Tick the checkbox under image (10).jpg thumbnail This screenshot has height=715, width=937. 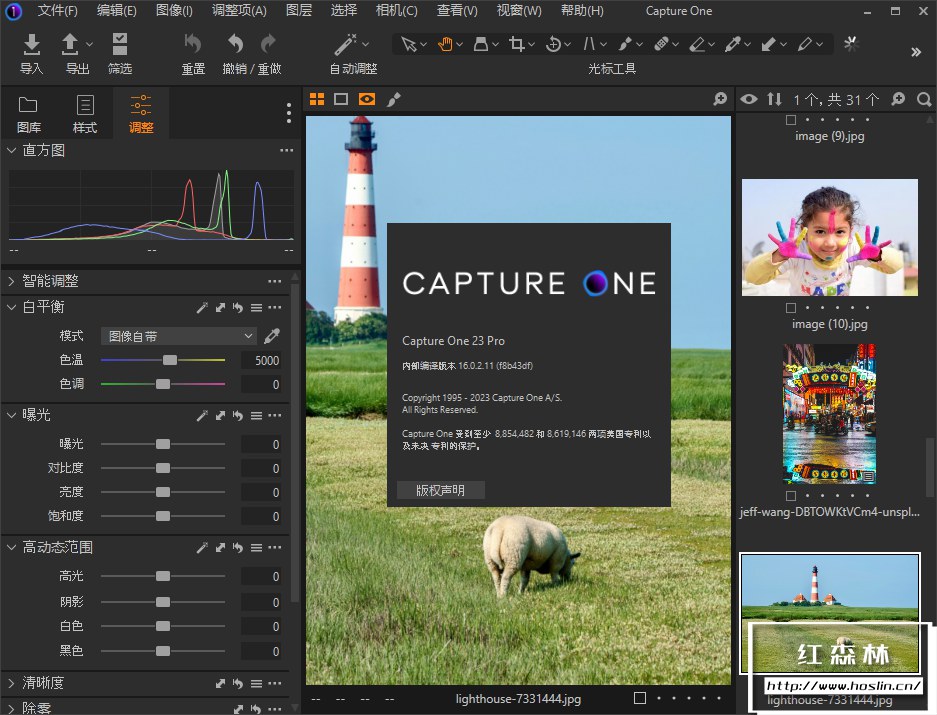[x=791, y=308]
